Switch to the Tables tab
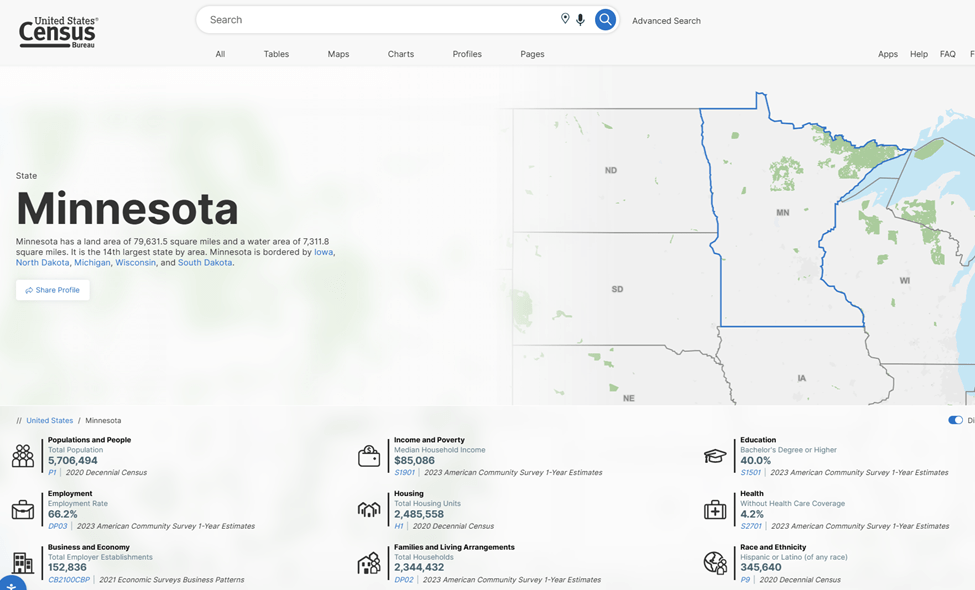 (x=276, y=54)
